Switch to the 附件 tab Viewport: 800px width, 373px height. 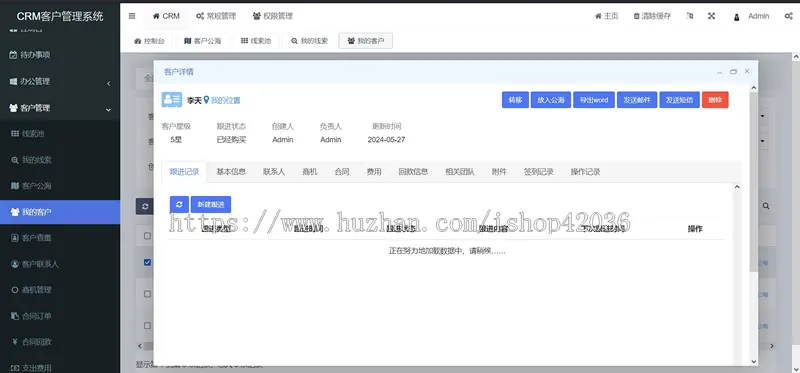click(x=499, y=172)
